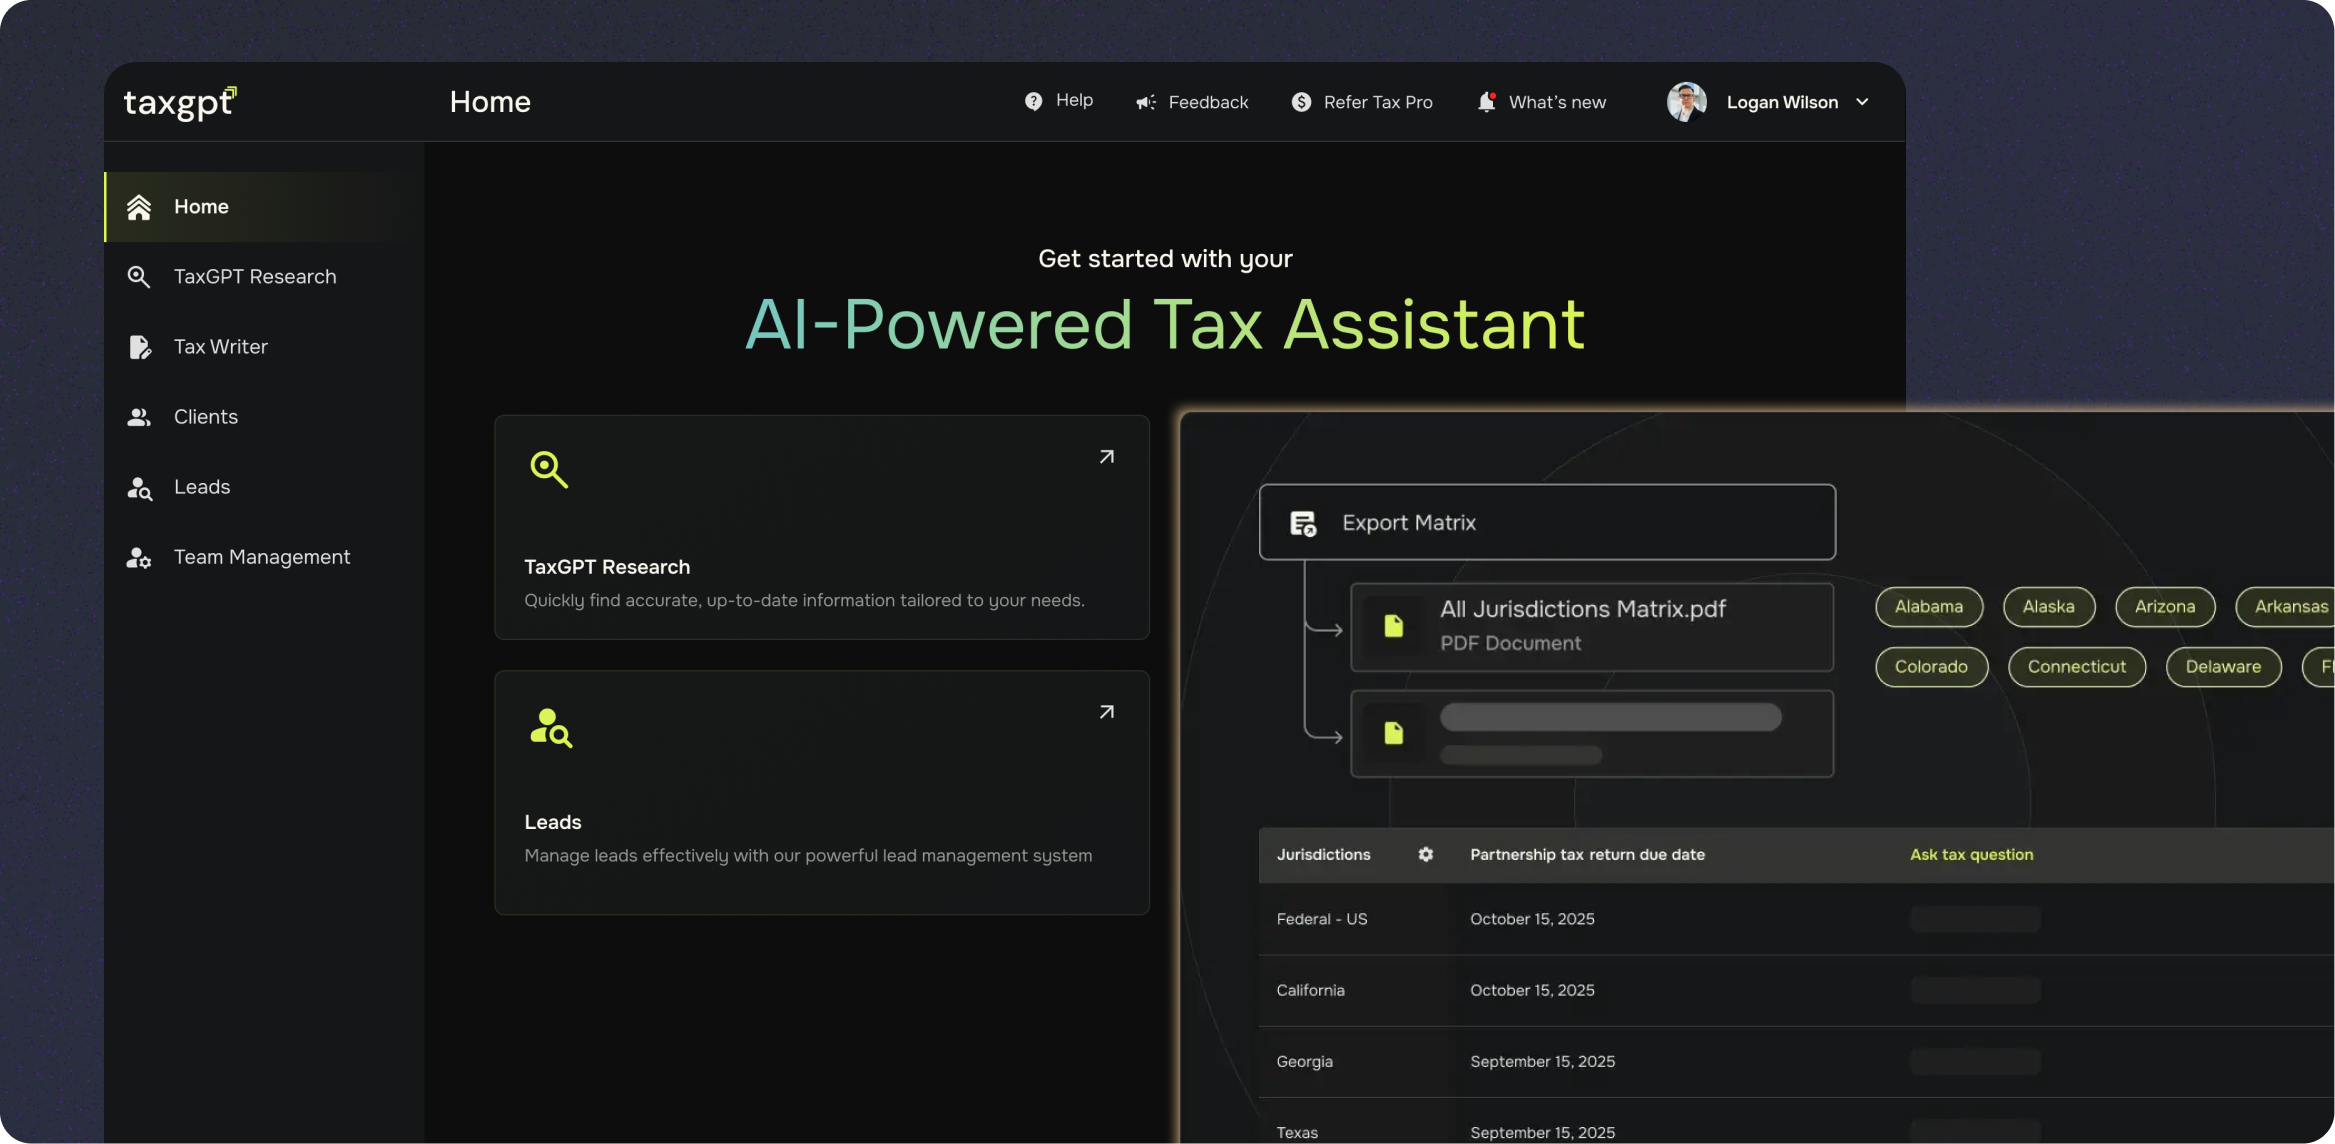
Task: Expand Logan Wilson account dropdown
Action: click(x=1862, y=102)
